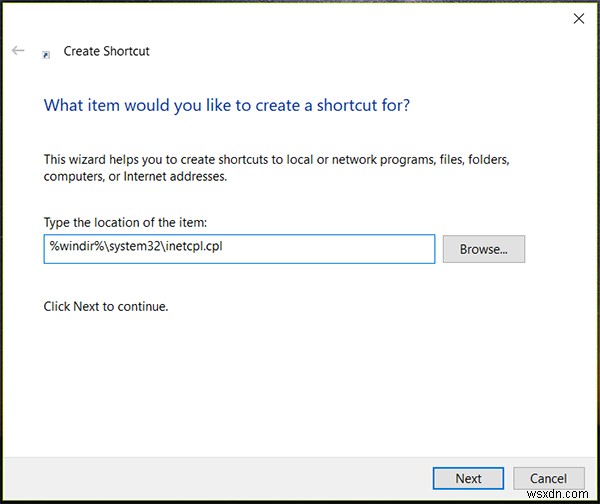Screen dimensions: 600x504
Task: Proceed with the Next button
Action: point(468,478)
